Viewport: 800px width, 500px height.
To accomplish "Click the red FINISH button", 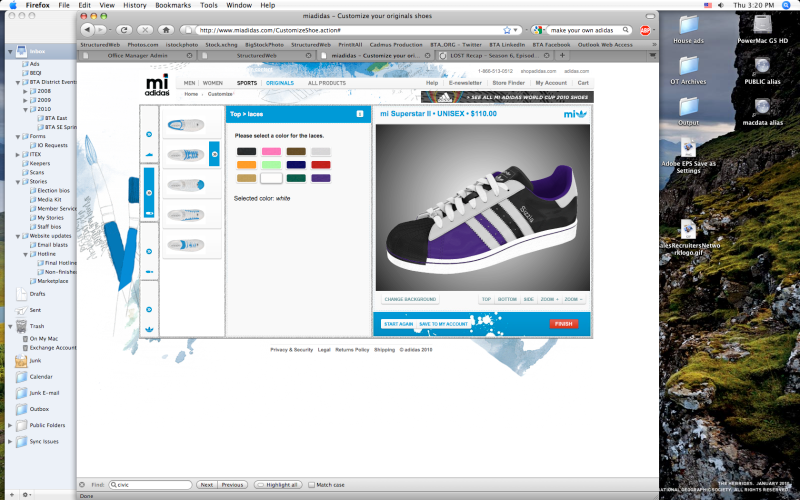I will point(563,323).
